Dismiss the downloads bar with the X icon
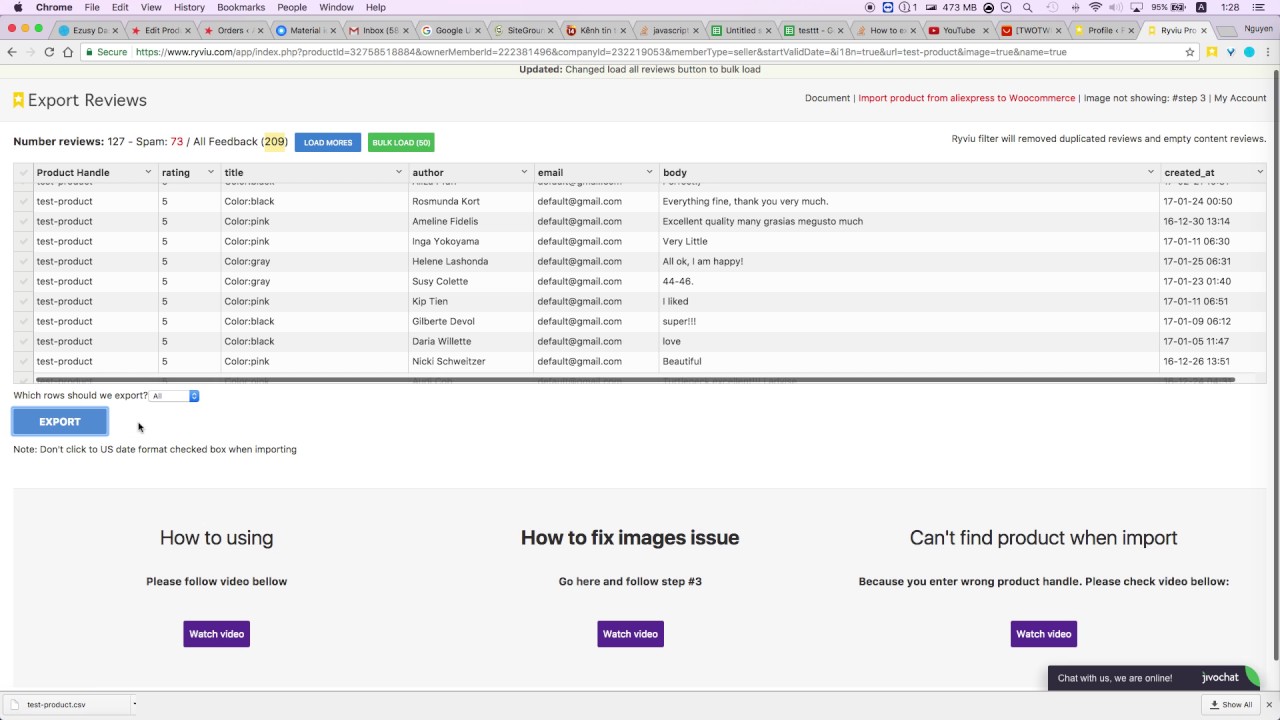Screen dimensions: 1280x720 click(x=1267, y=704)
